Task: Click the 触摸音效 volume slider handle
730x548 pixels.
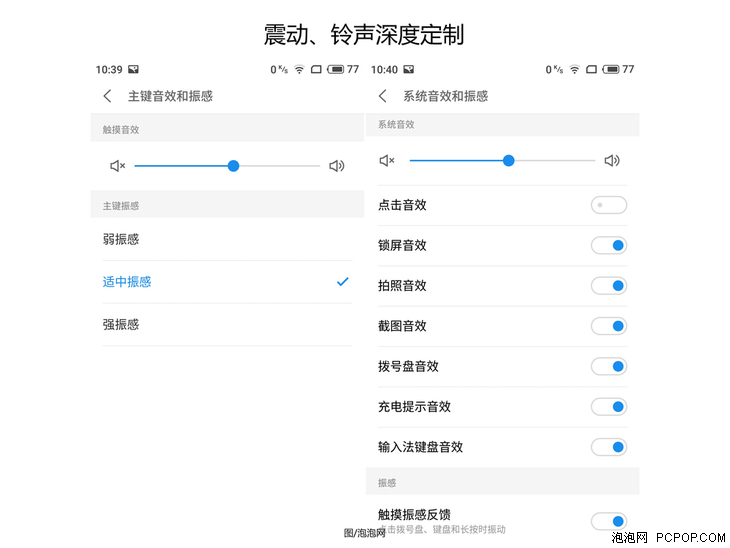Action: [233, 166]
